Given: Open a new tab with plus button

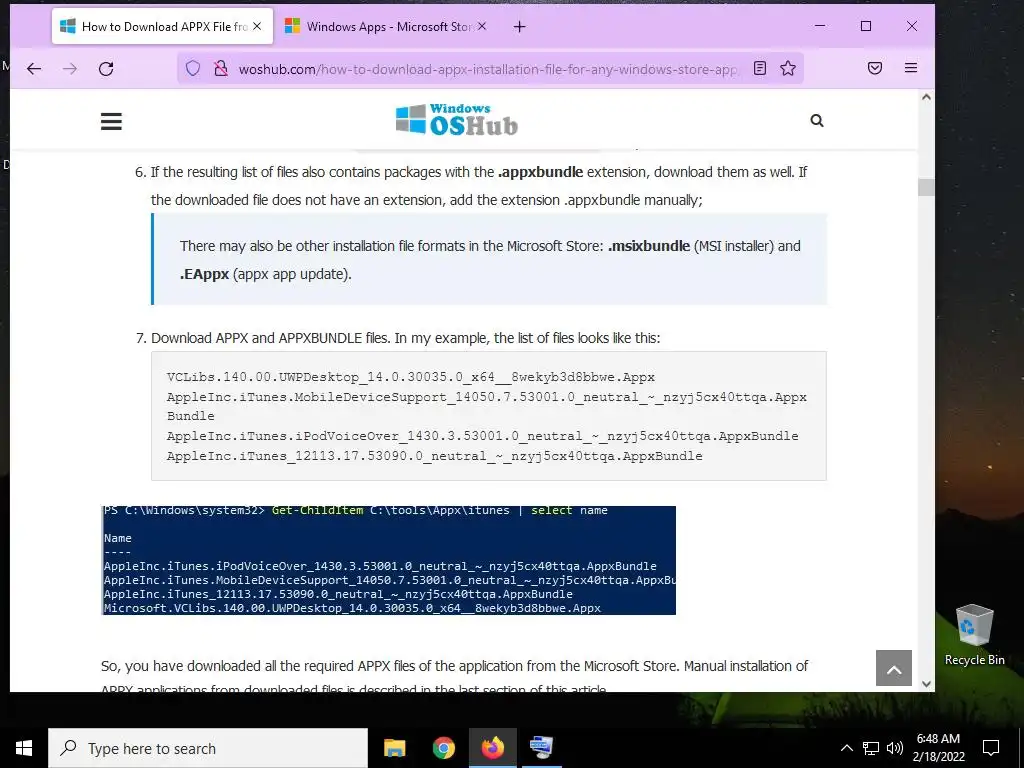Looking at the screenshot, I should tap(519, 27).
